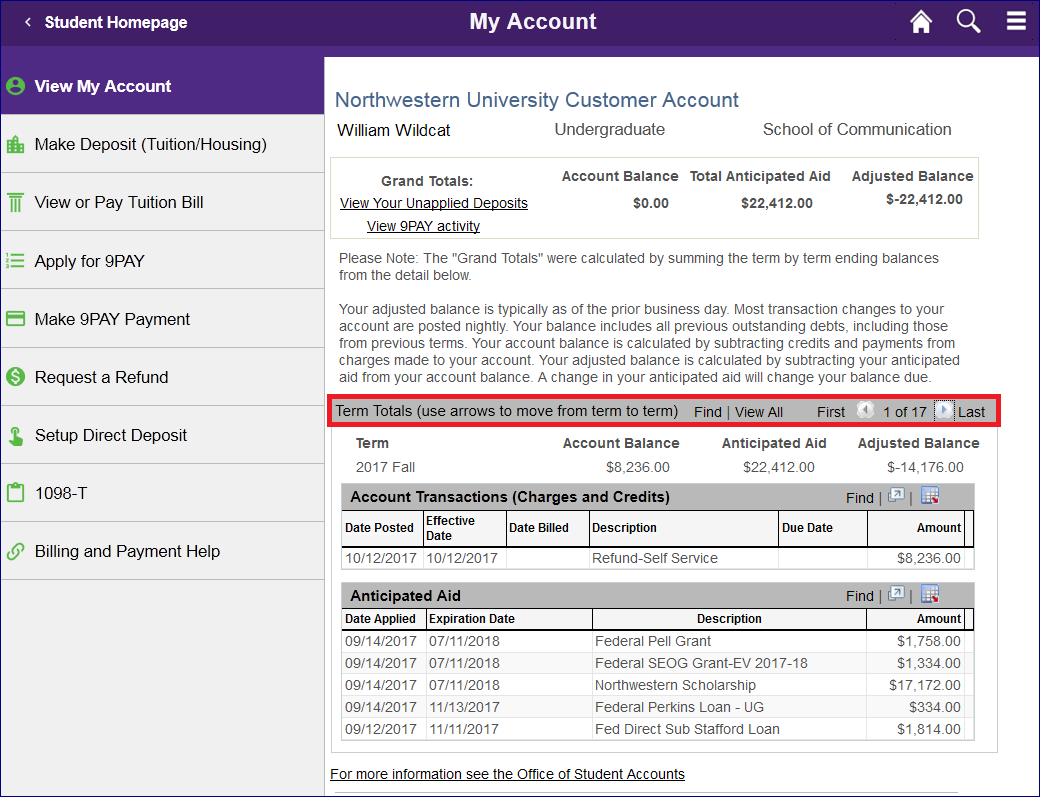Click Federal Perkins Loan - UG description
1040x797 pixels.
(x=679, y=707)
